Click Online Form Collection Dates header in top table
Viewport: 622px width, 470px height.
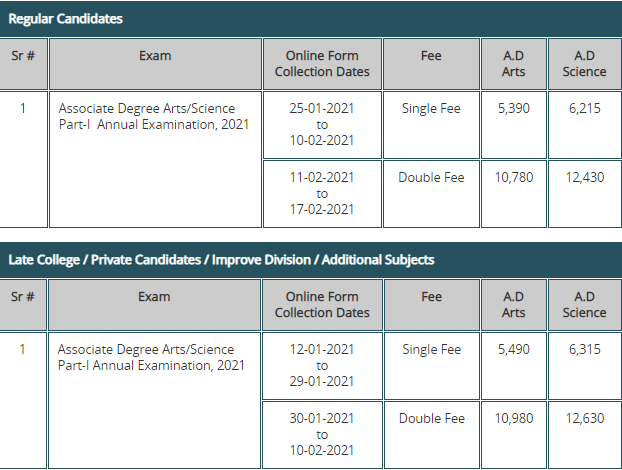[322, 64]
